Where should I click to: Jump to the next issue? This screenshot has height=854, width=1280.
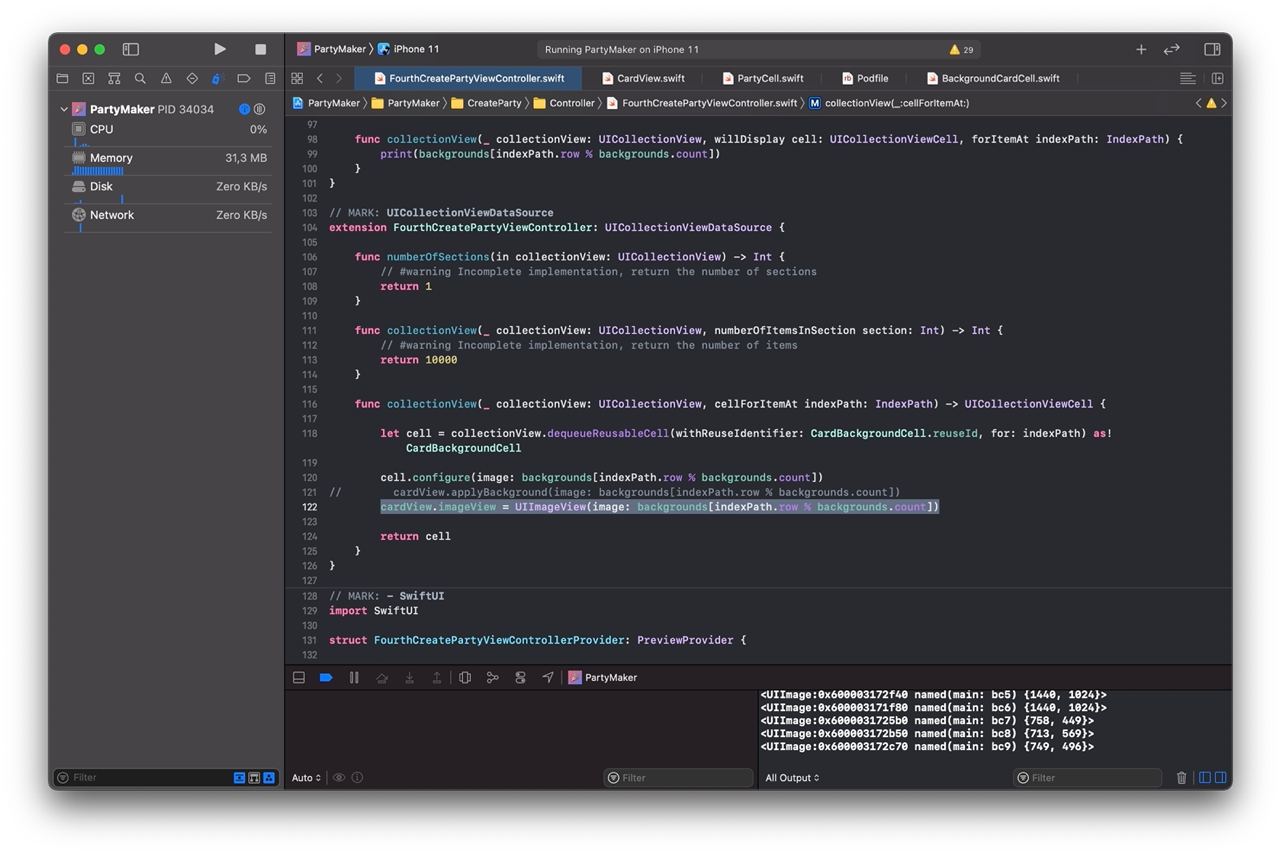click(x=1224, y=103)
